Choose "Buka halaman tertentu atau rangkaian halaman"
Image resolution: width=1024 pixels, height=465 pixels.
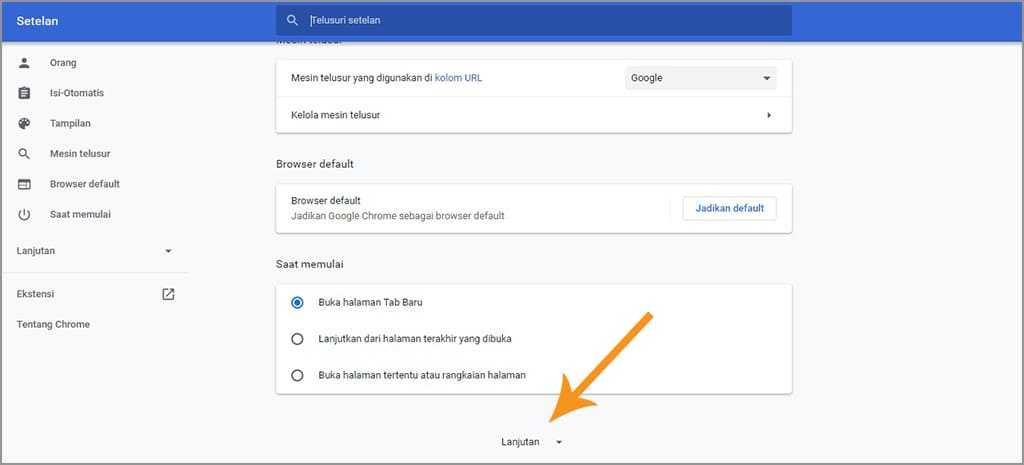click(x=297, y=375)
